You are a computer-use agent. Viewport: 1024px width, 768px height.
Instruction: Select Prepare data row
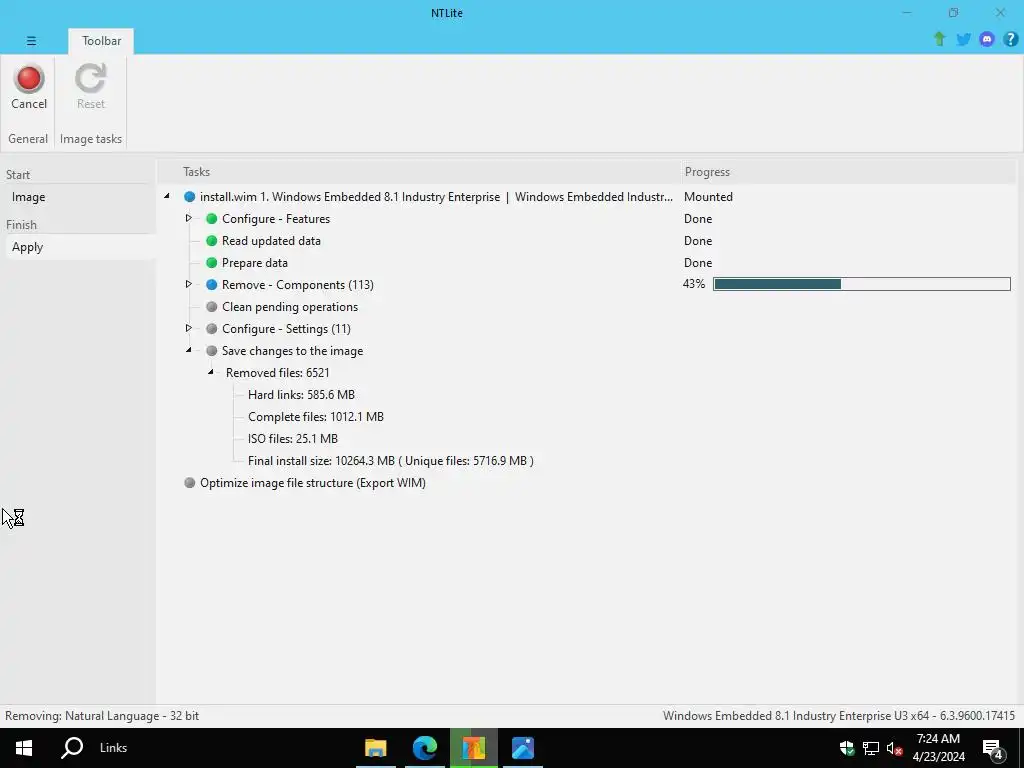point(255,263)
